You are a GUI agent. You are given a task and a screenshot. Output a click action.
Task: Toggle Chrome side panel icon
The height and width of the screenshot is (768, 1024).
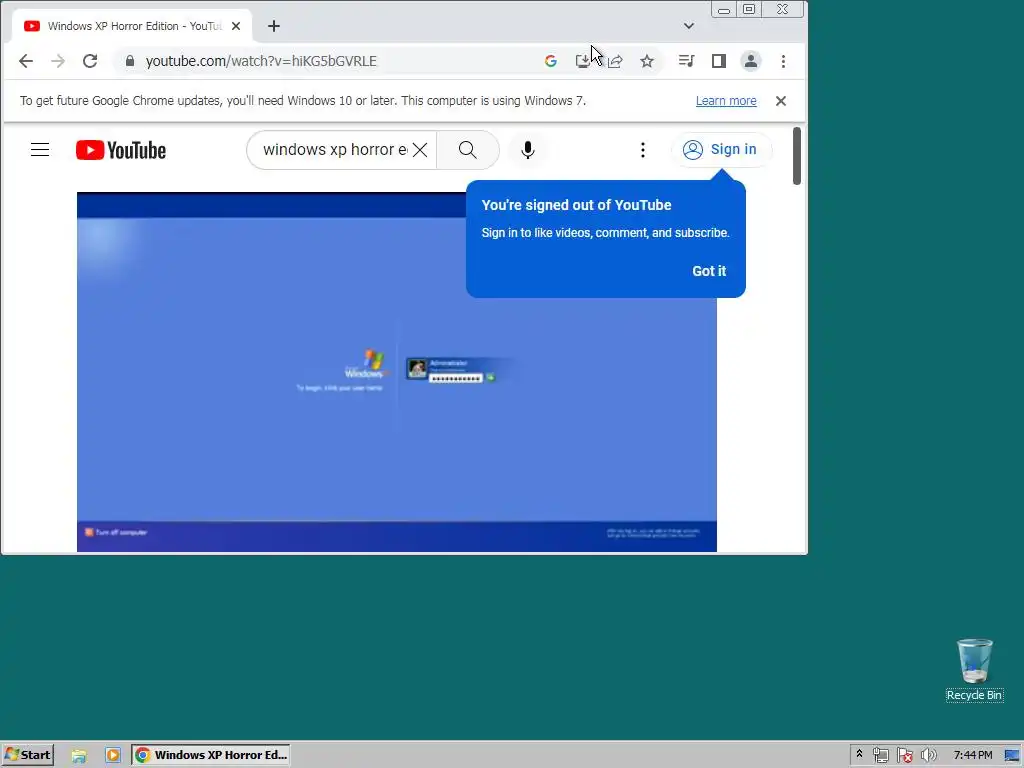pyautogui.click(x=718, y=61)
